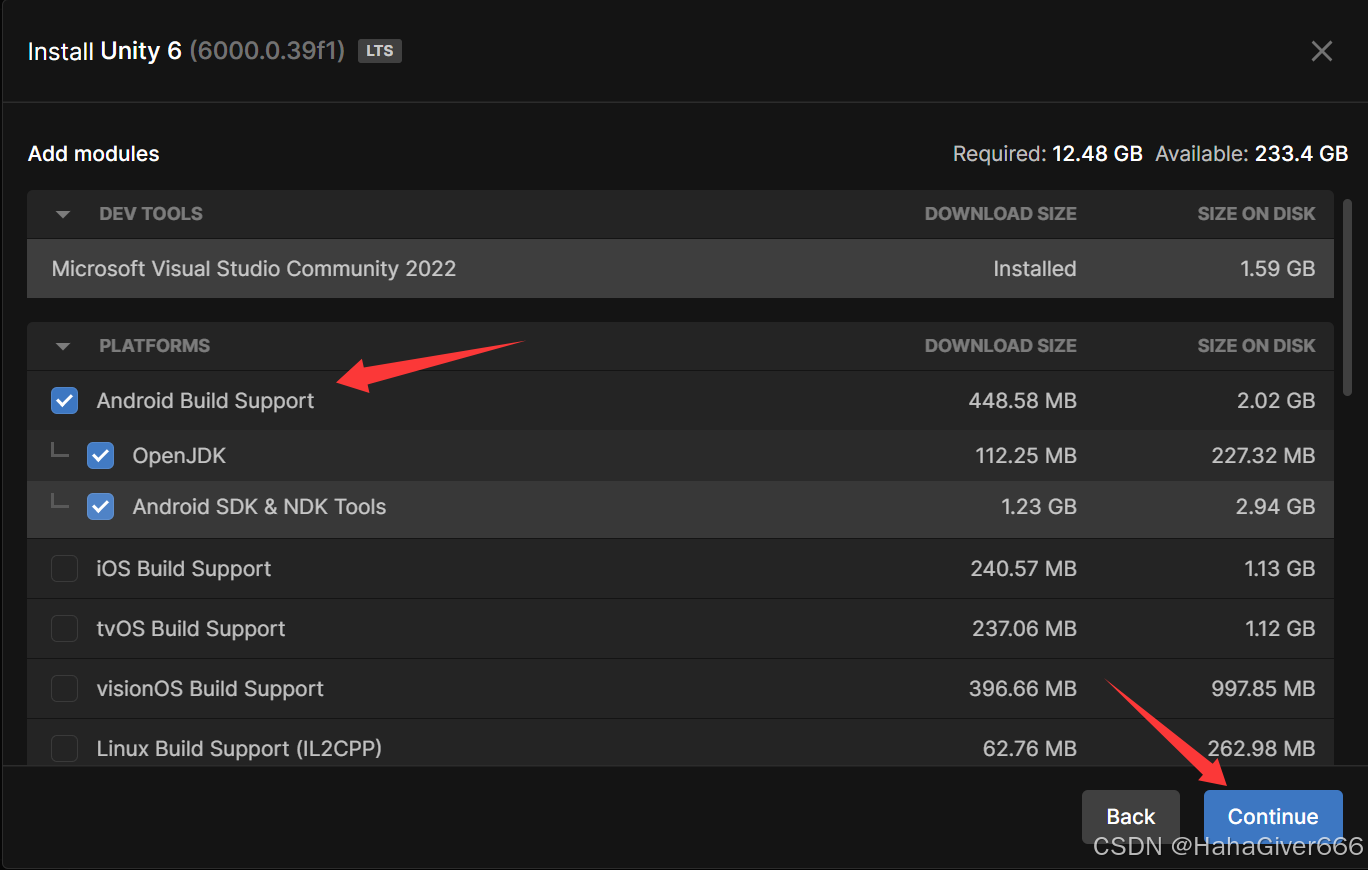Viewport: 1368px width, 870px height.
Task: Enable Linux Build Support (IL2CPP) checkbox
Action: point(64,749)
